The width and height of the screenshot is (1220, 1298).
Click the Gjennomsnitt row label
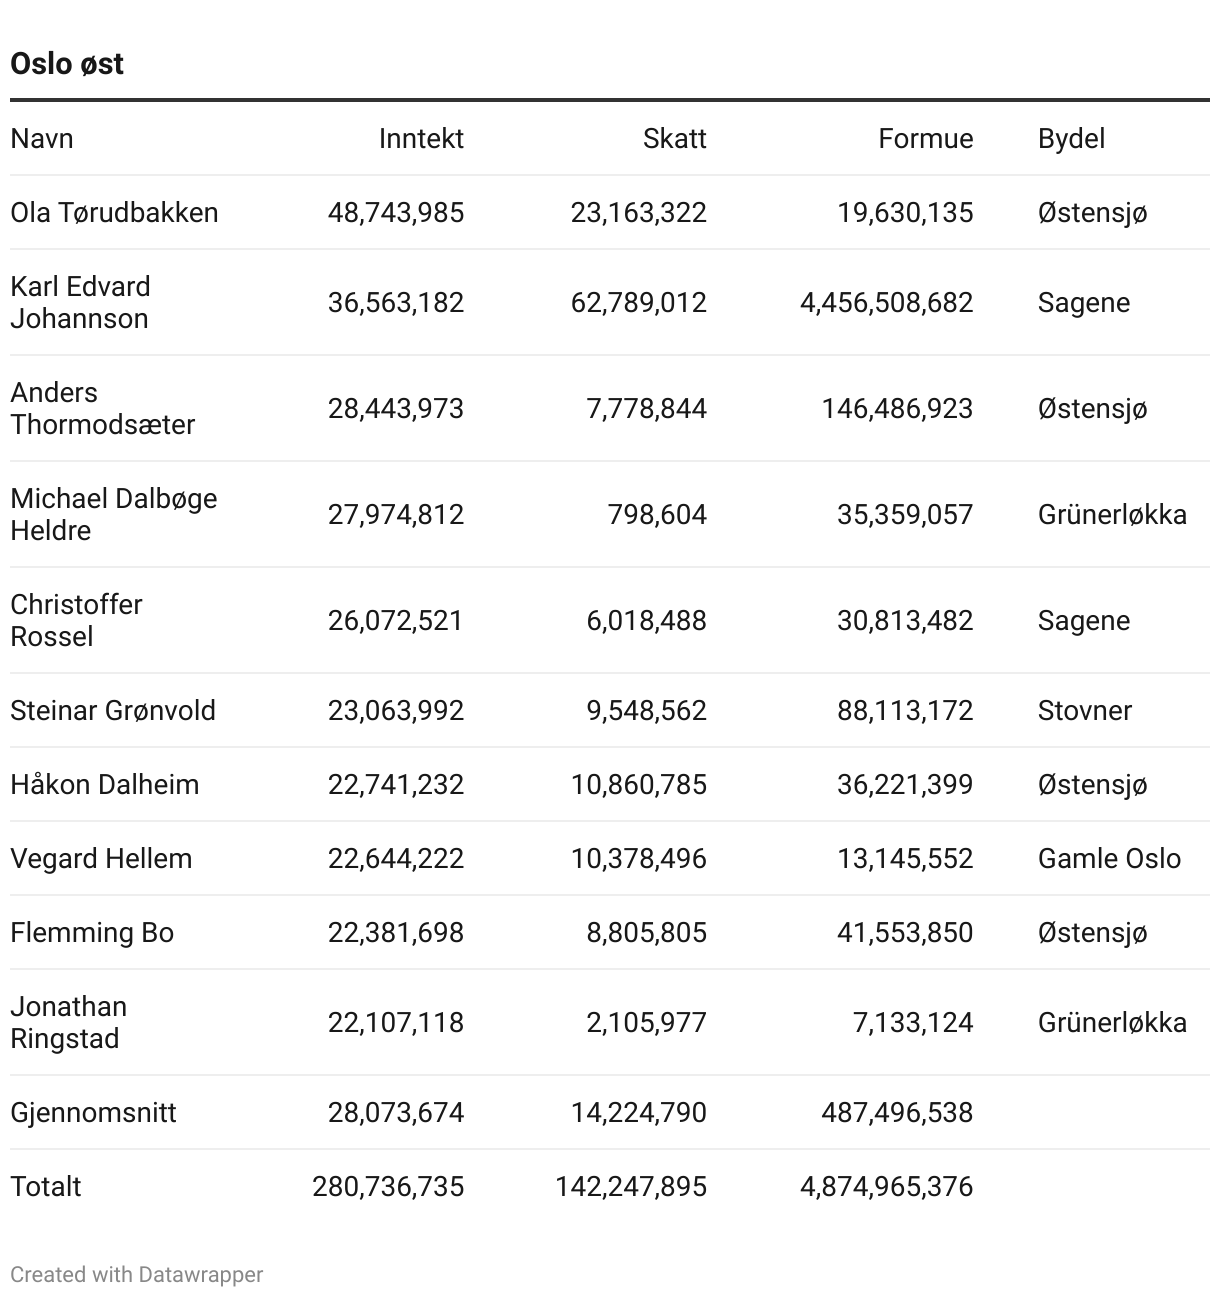(x=93, y=1112)
